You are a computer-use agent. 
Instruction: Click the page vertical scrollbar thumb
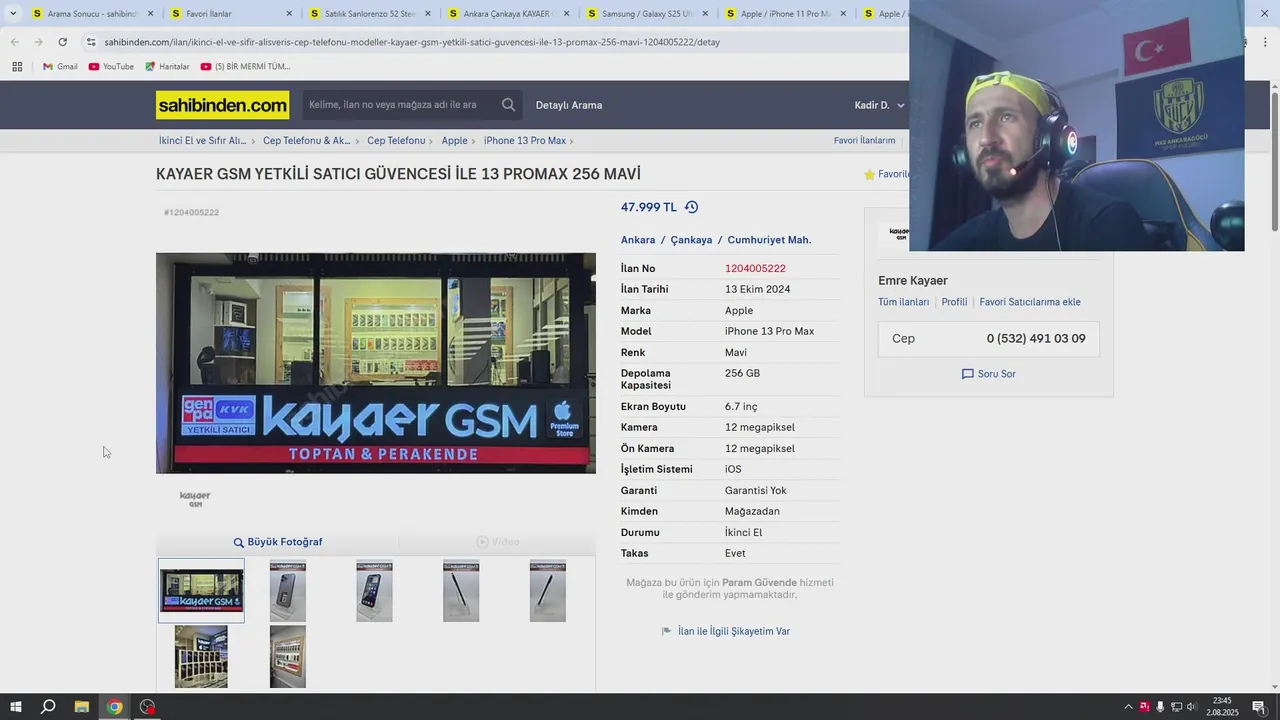tap(1275, 160)
